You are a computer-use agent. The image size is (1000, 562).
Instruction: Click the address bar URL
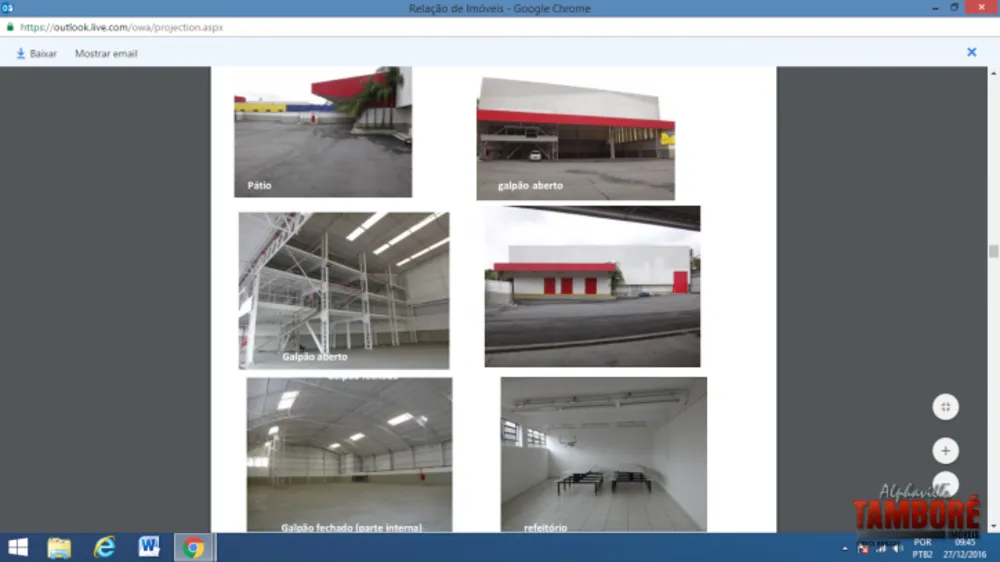(x=121, y=27)
